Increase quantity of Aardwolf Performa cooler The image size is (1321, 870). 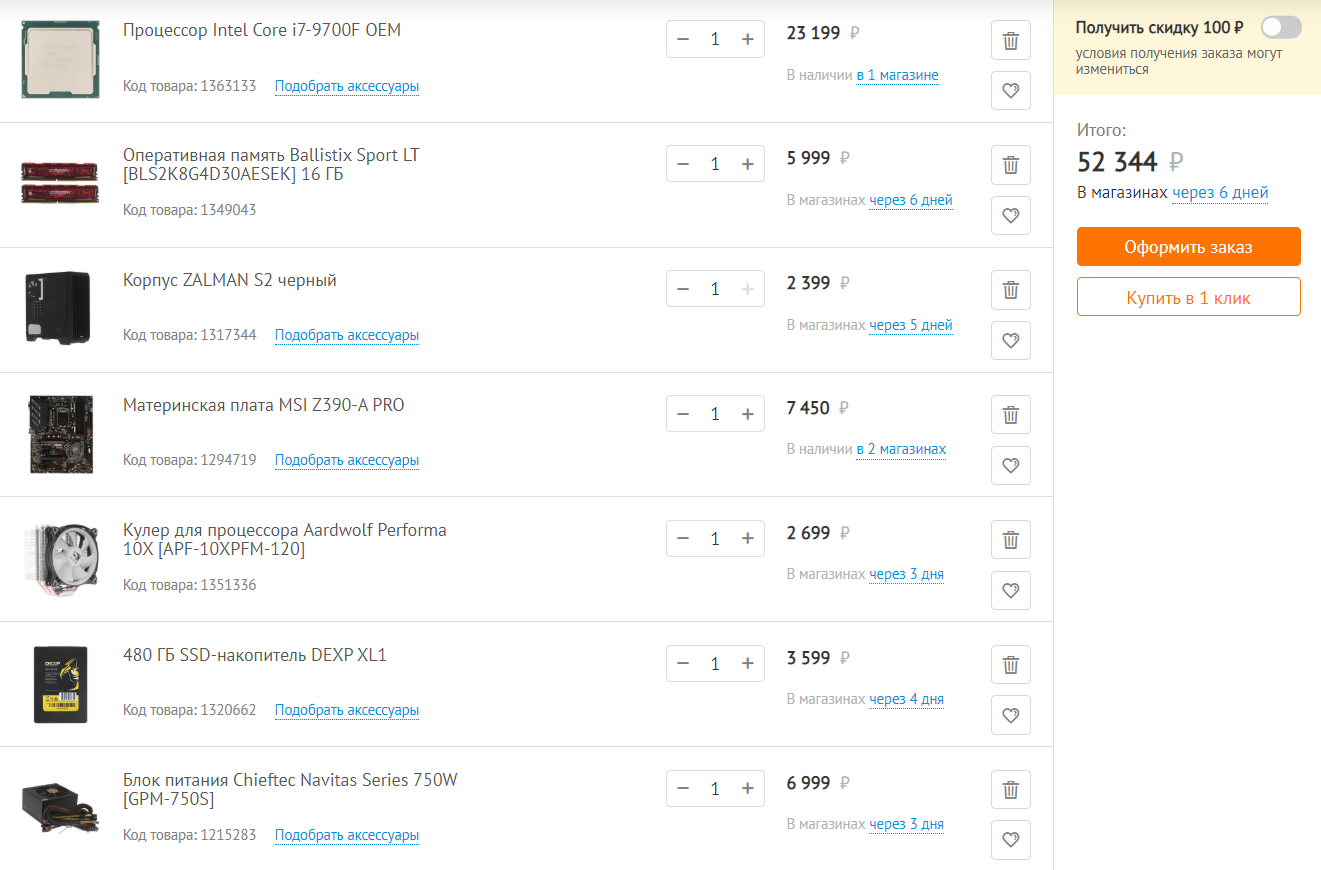point(747,539)
